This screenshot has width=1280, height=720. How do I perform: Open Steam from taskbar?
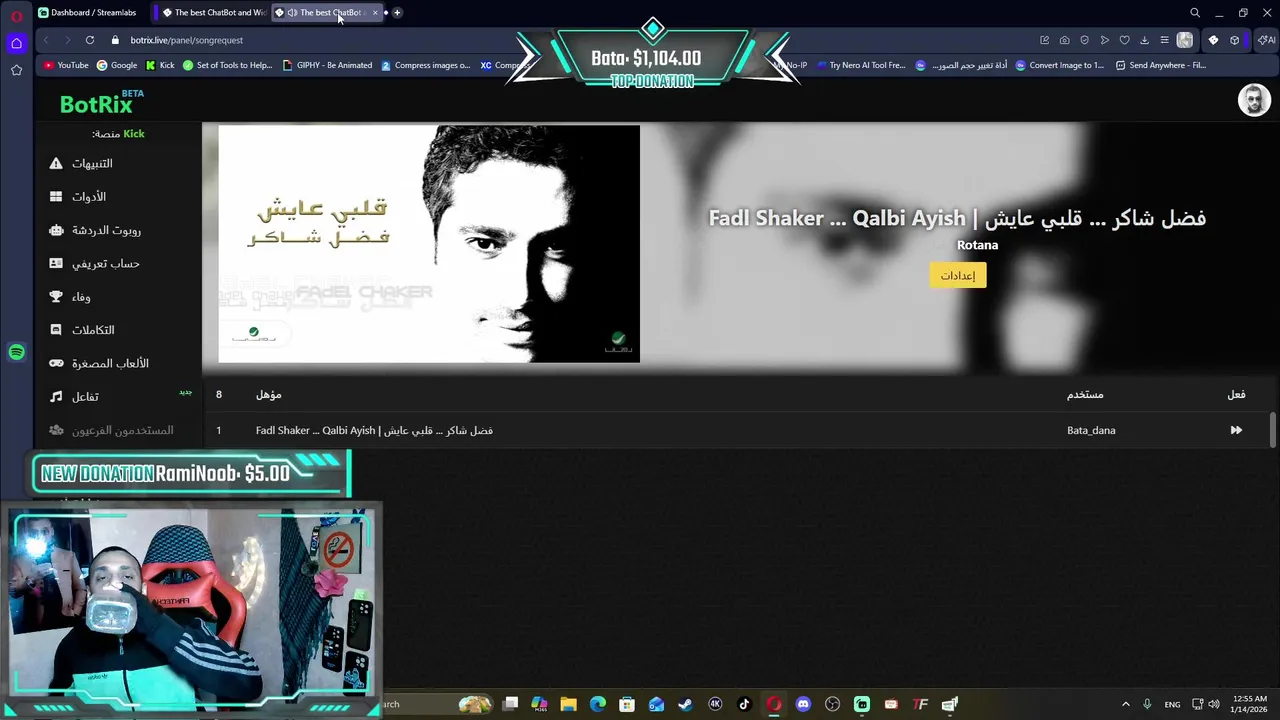685,704
